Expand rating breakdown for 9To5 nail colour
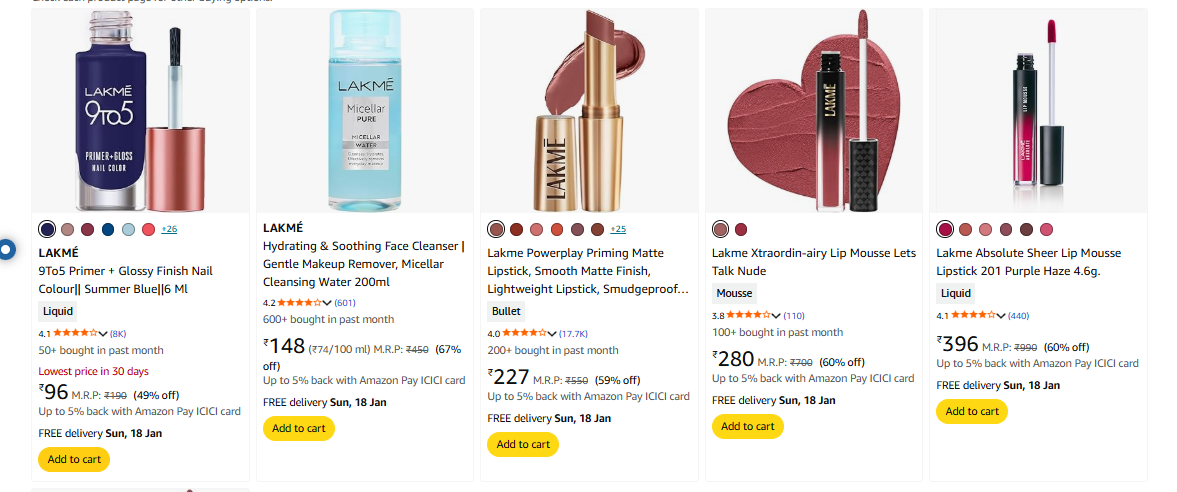This screenshot has width=1177, height=492. 104,333
